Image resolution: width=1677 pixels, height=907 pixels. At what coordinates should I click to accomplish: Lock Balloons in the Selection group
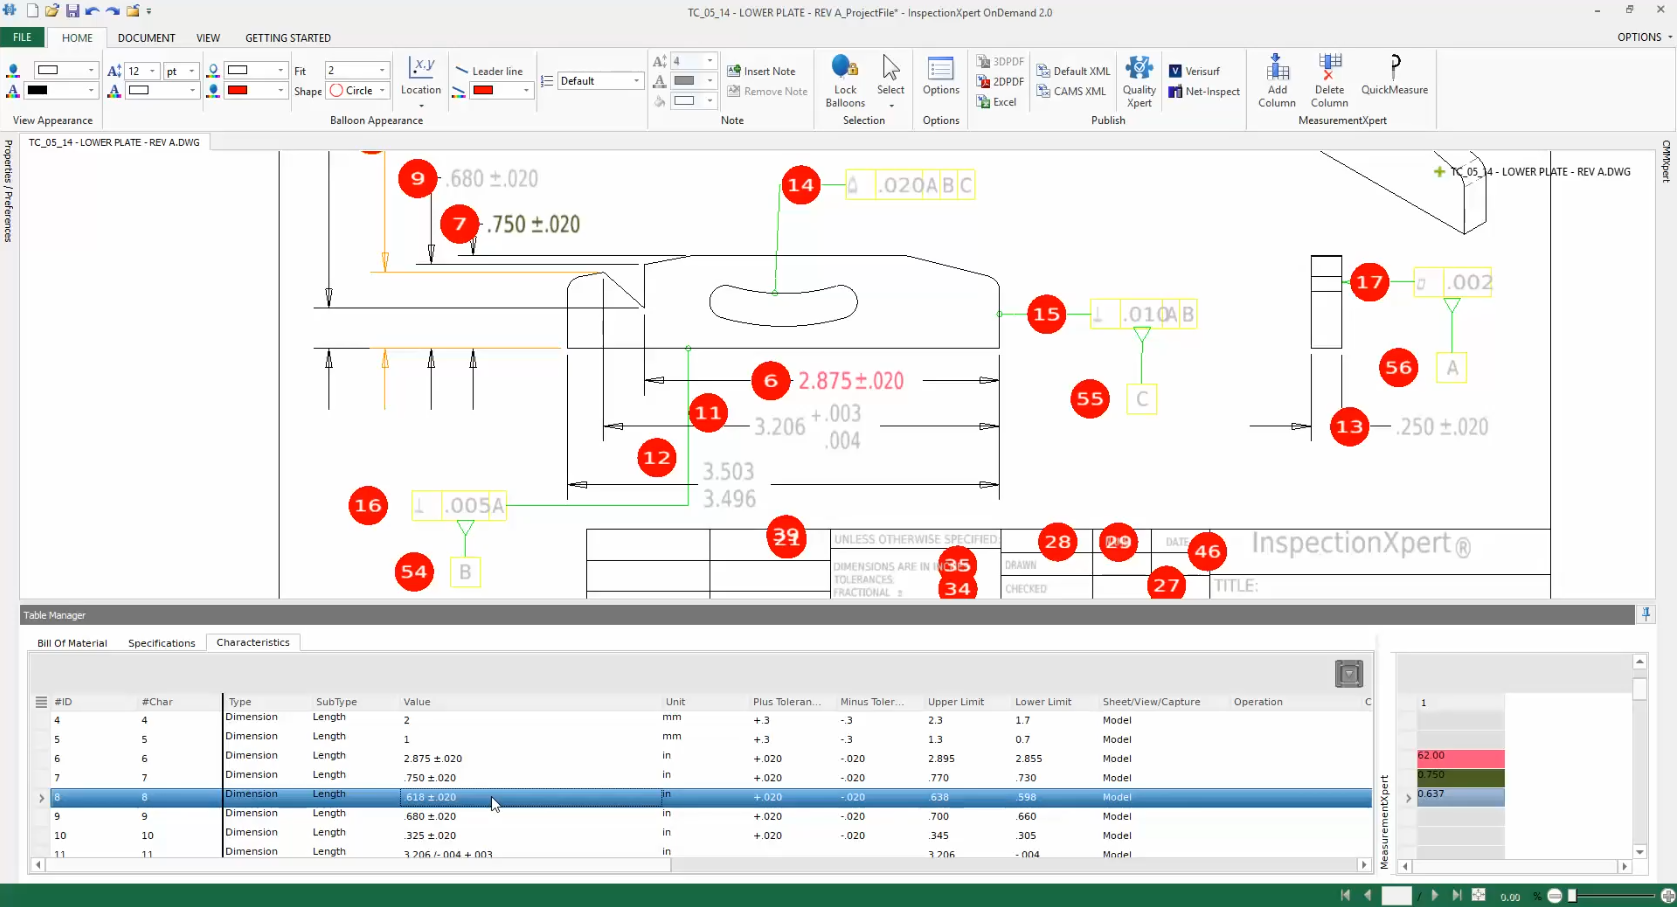[x=844, y=80]
